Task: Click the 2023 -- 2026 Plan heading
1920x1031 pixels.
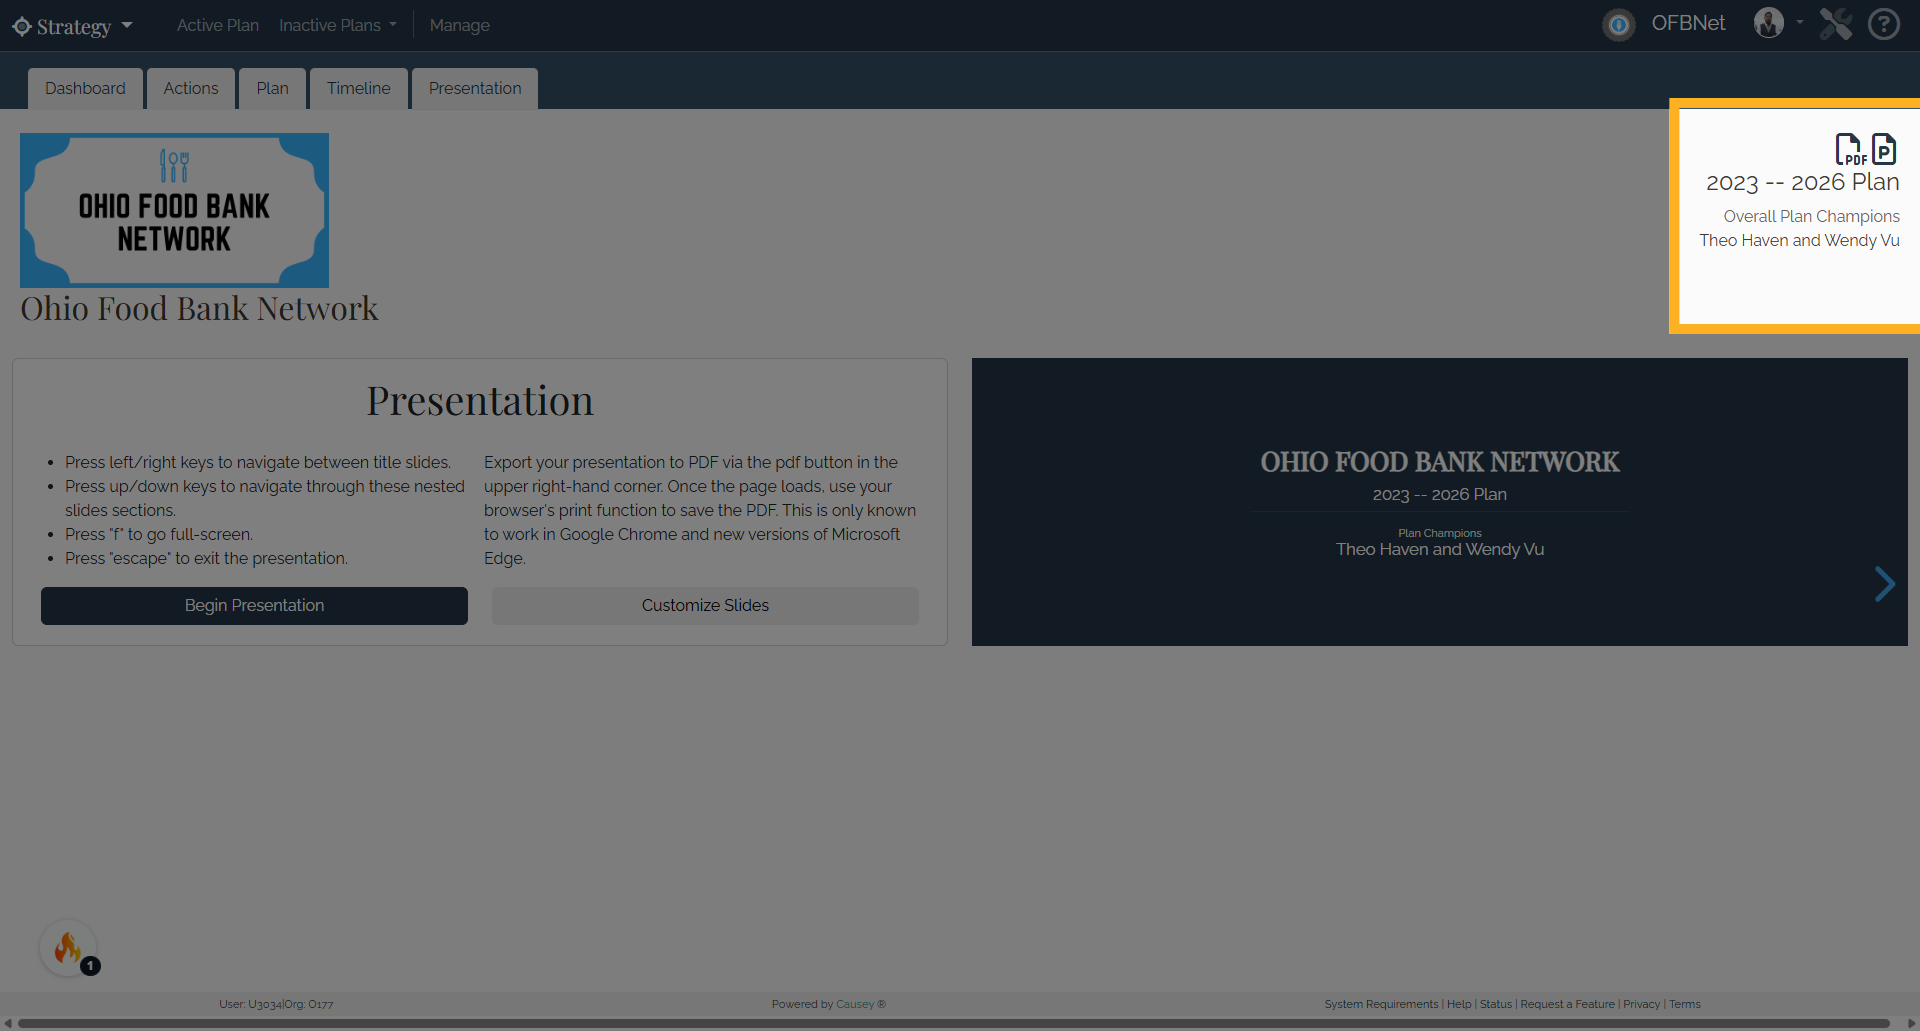Action: (x=1802, y=182)
